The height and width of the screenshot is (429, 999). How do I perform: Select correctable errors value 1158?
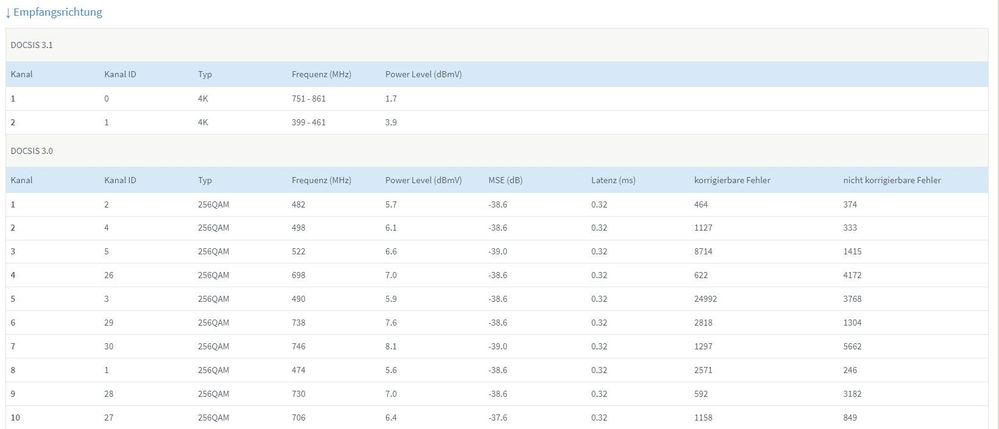[x=703, y=418]
